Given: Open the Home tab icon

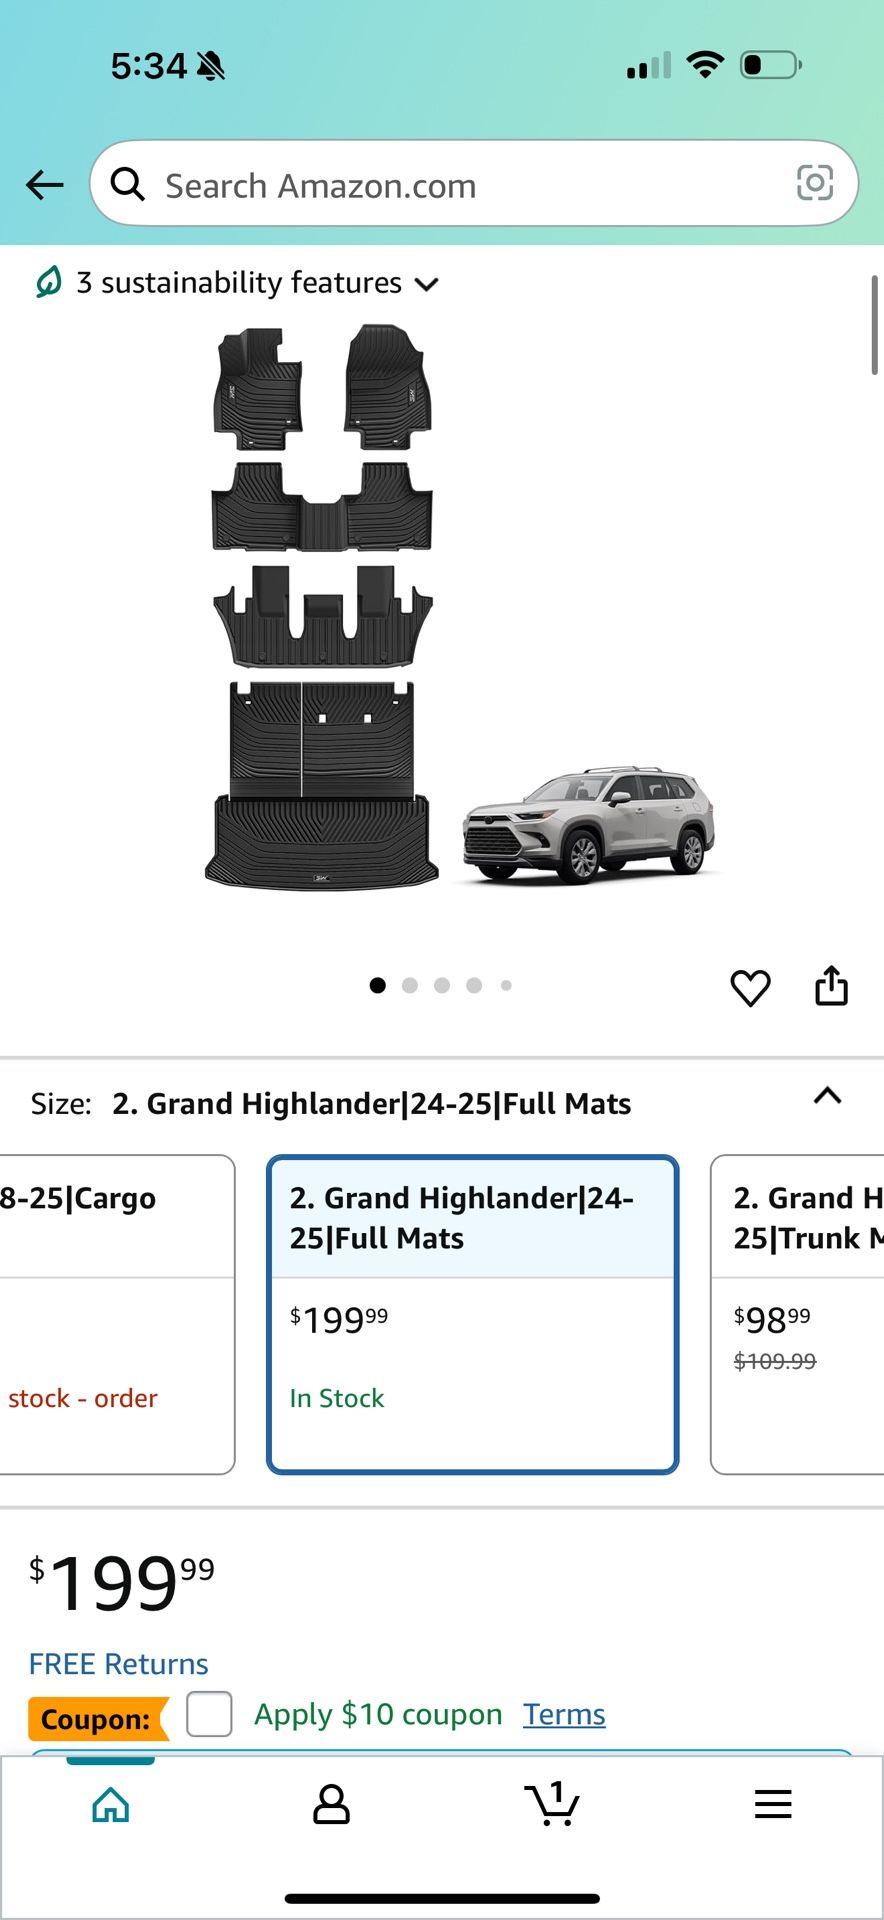Looking at the screenshot, I should pyautogui.click(x=111, y=1804).
